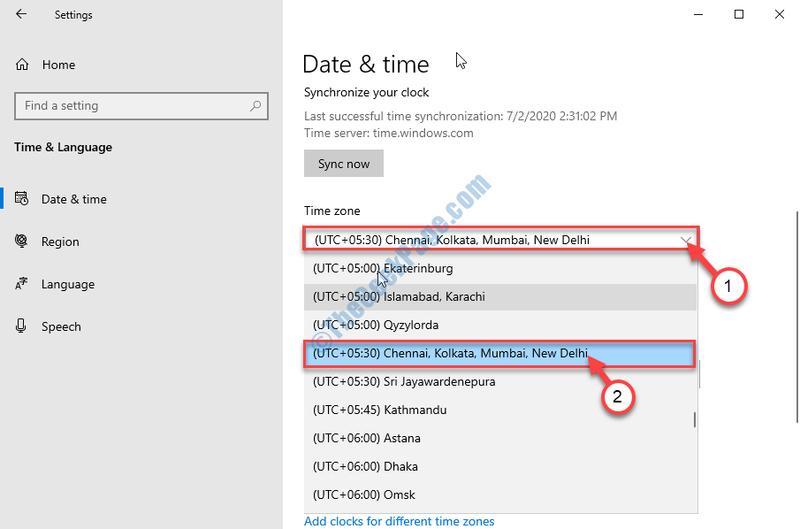Screen dimensions: 800x529
Task: Open the Language settings page
Action: click(x=68, y=284)
